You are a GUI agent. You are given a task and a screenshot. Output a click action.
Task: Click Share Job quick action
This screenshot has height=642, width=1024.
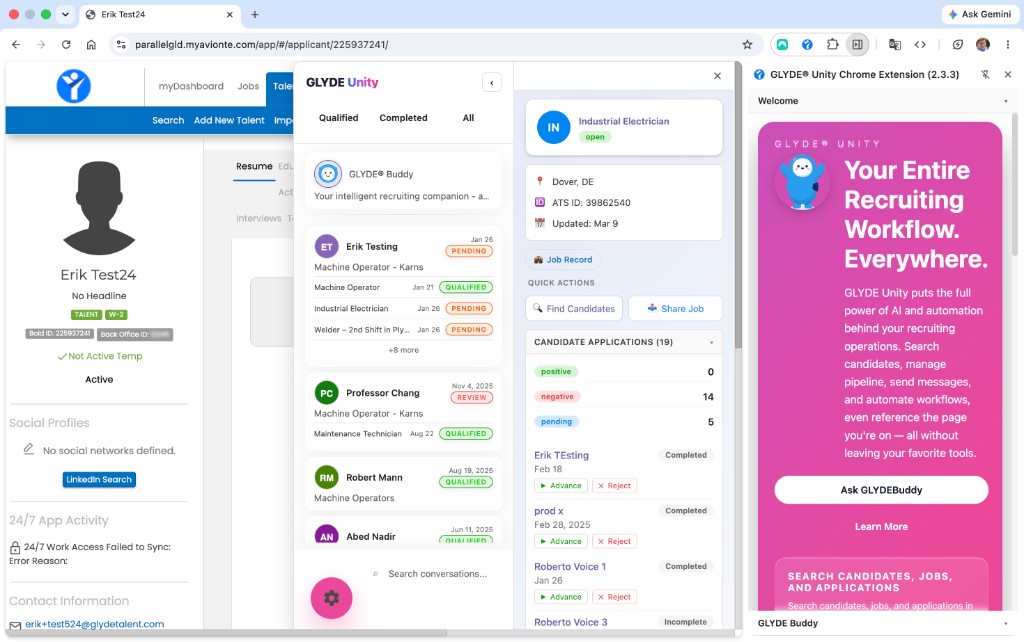click(x=675, y=308)
